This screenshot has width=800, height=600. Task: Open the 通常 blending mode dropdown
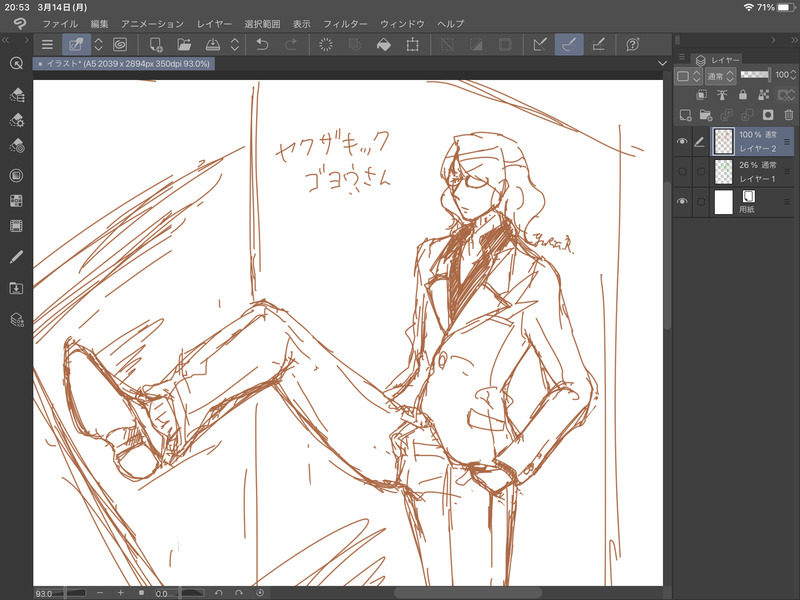click(x=720, y=76)
